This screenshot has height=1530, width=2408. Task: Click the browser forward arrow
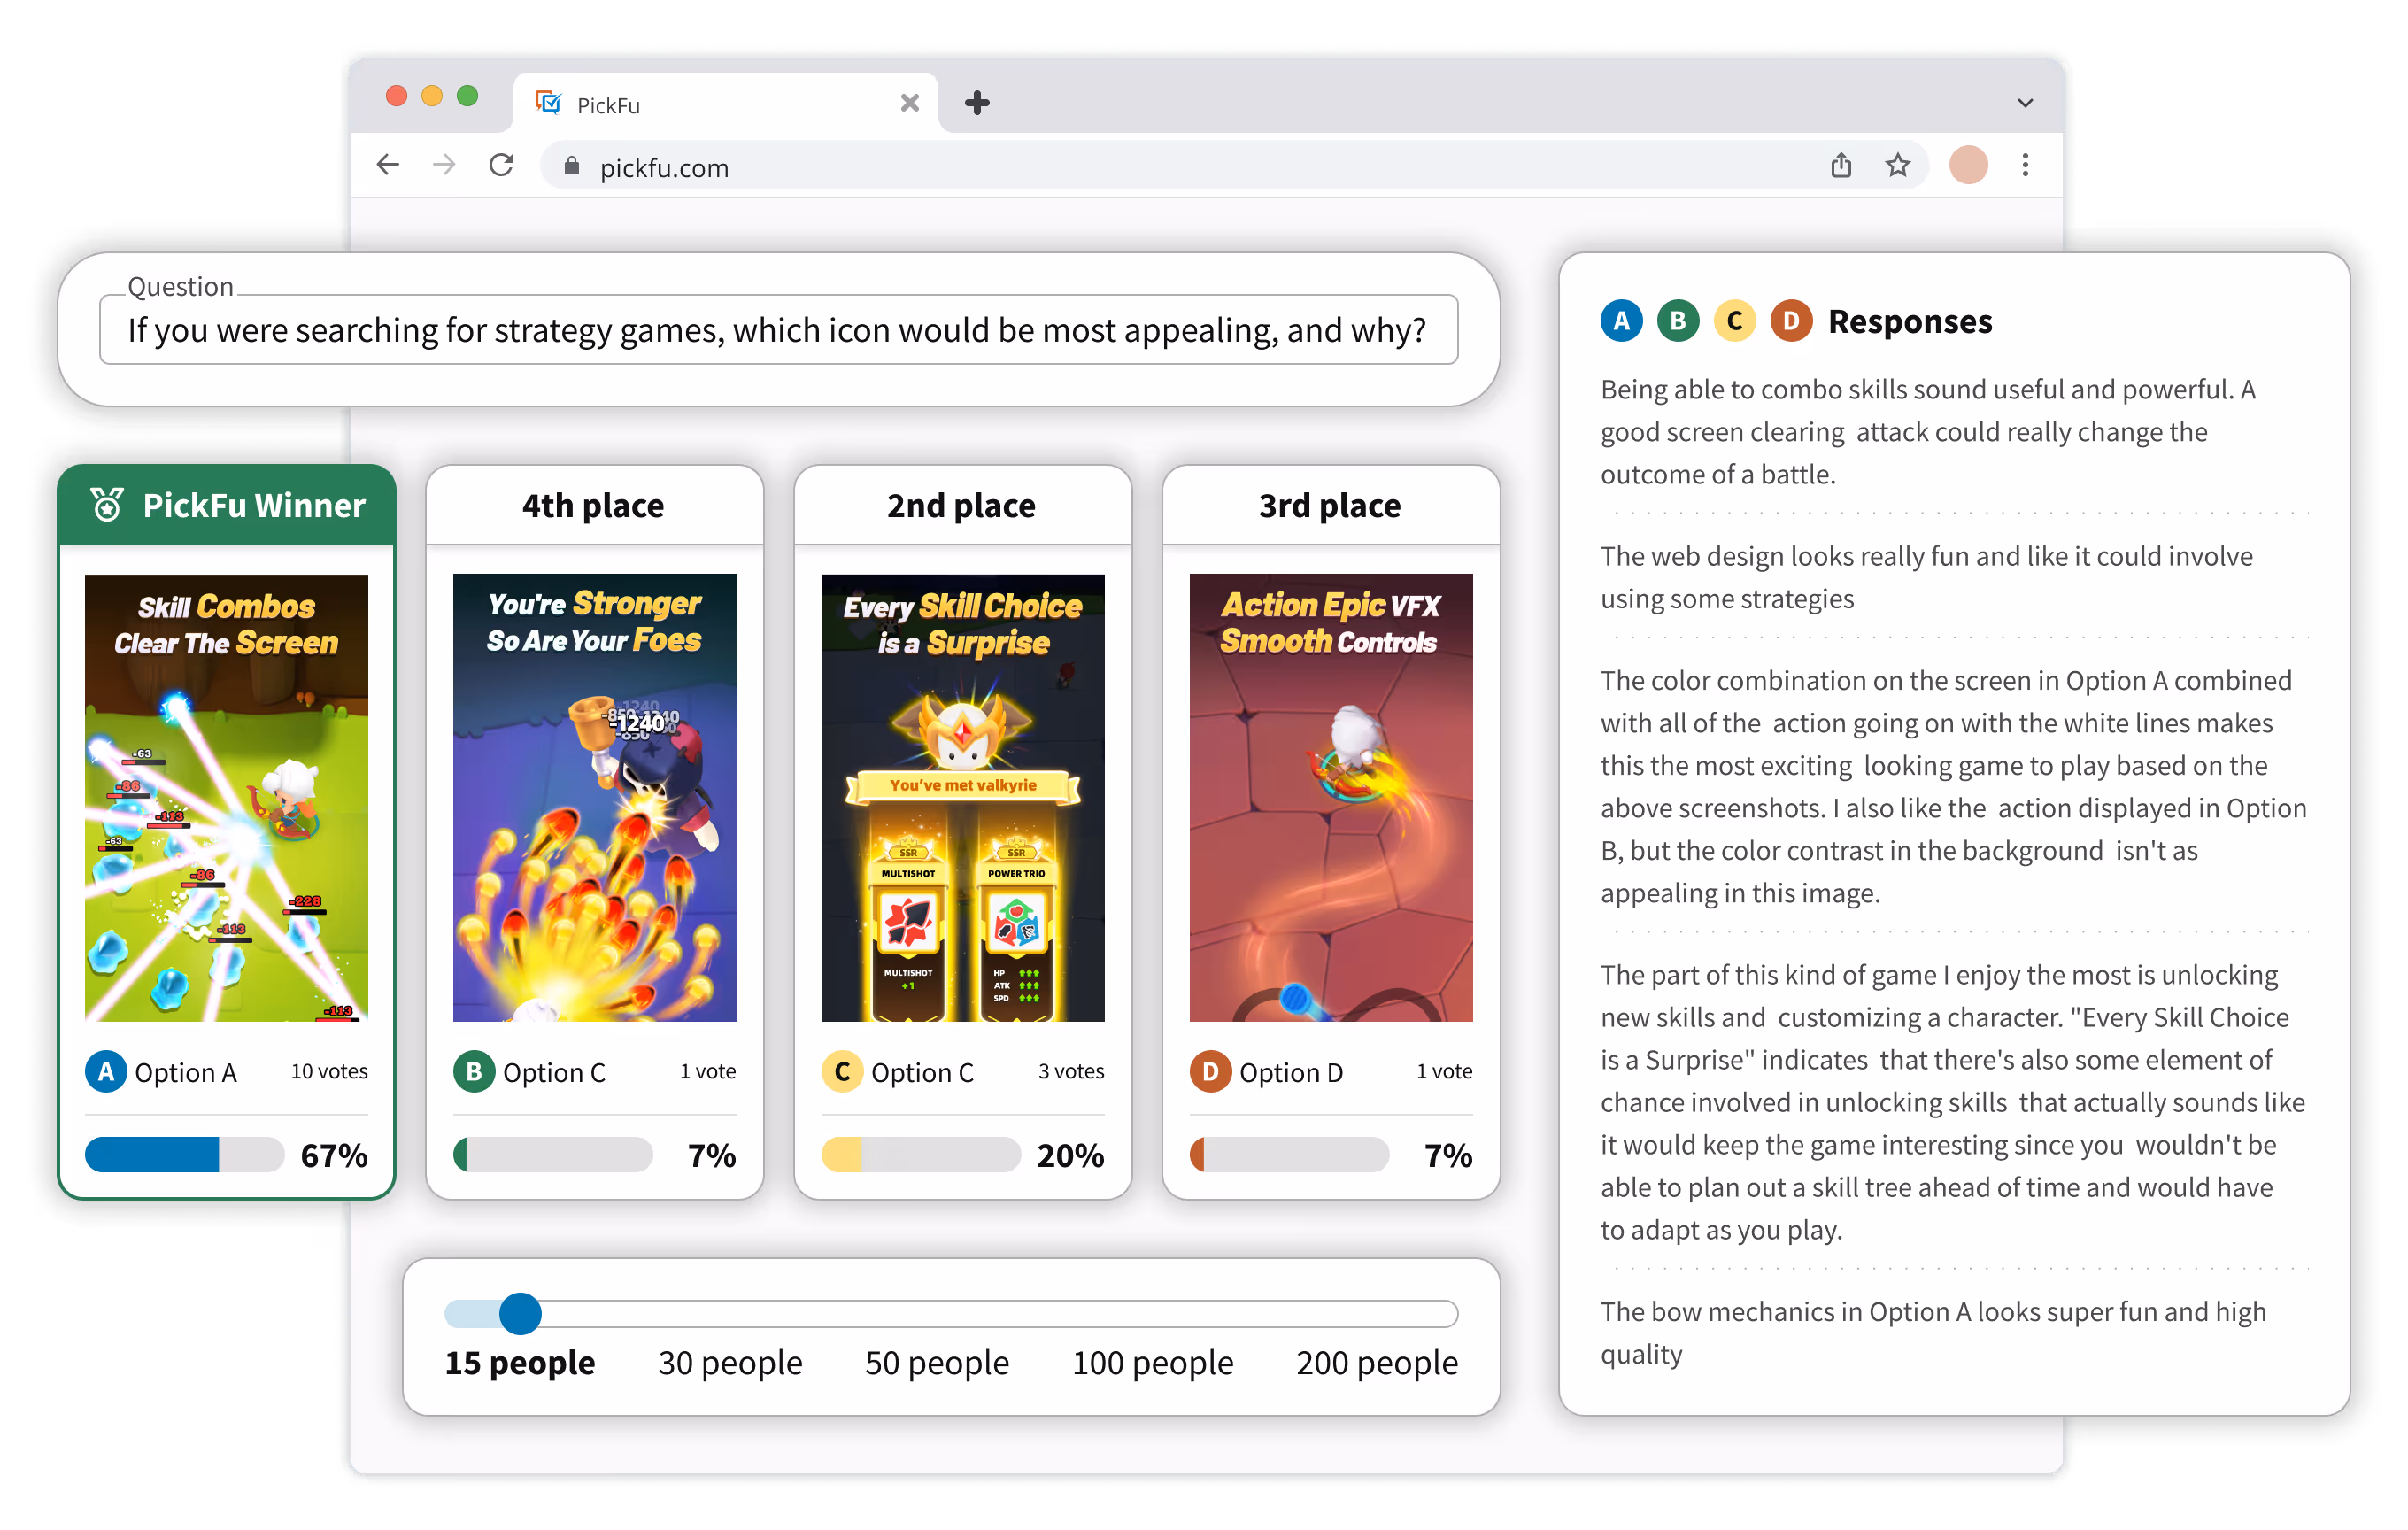444,165
